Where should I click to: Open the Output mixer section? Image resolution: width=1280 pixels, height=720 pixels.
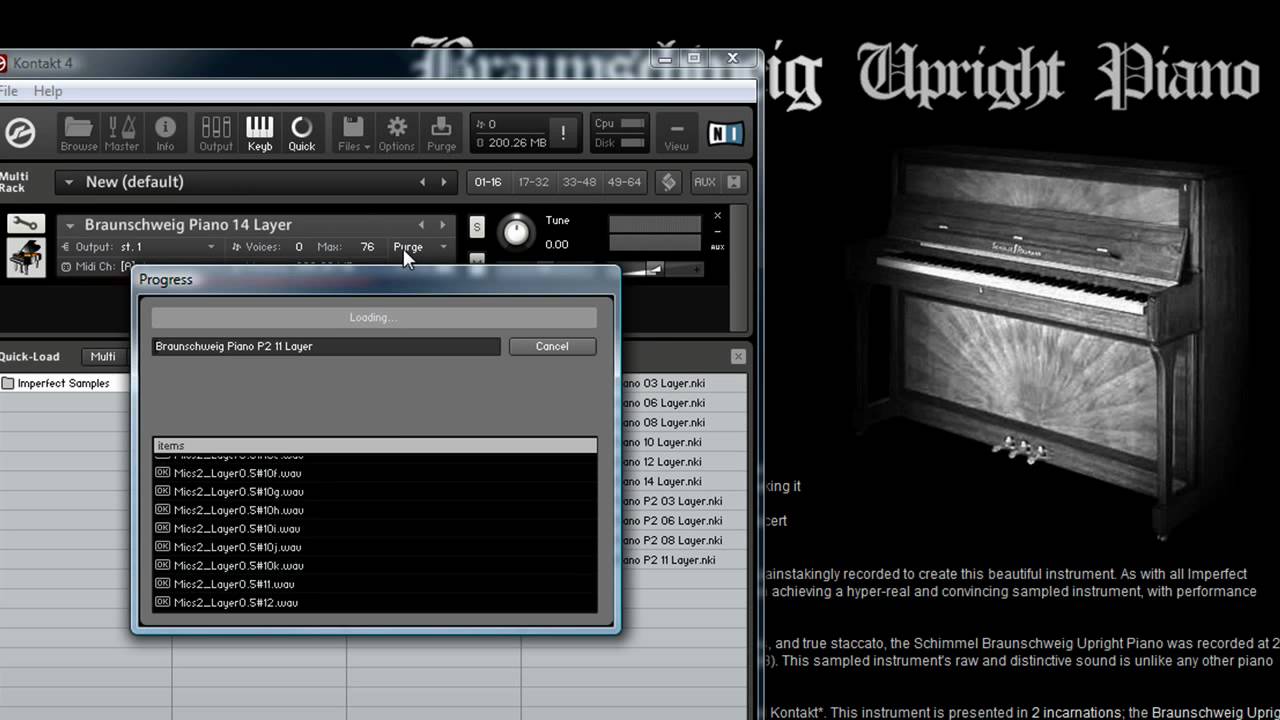216,133
